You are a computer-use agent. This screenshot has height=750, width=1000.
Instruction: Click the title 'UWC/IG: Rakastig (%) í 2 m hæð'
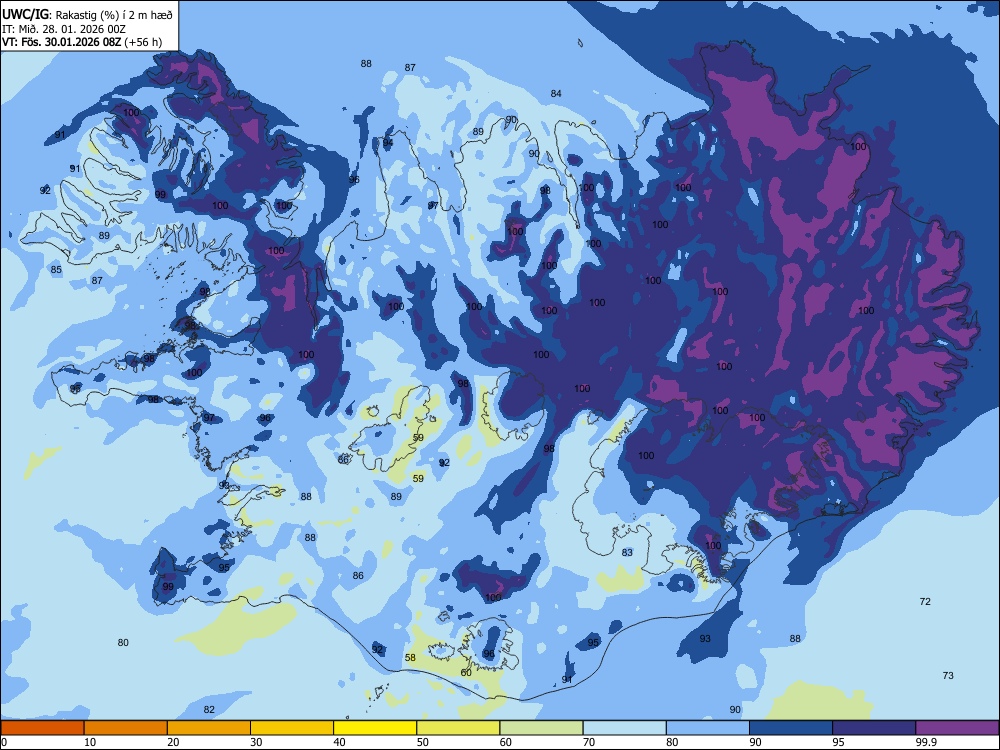point(87,13)
